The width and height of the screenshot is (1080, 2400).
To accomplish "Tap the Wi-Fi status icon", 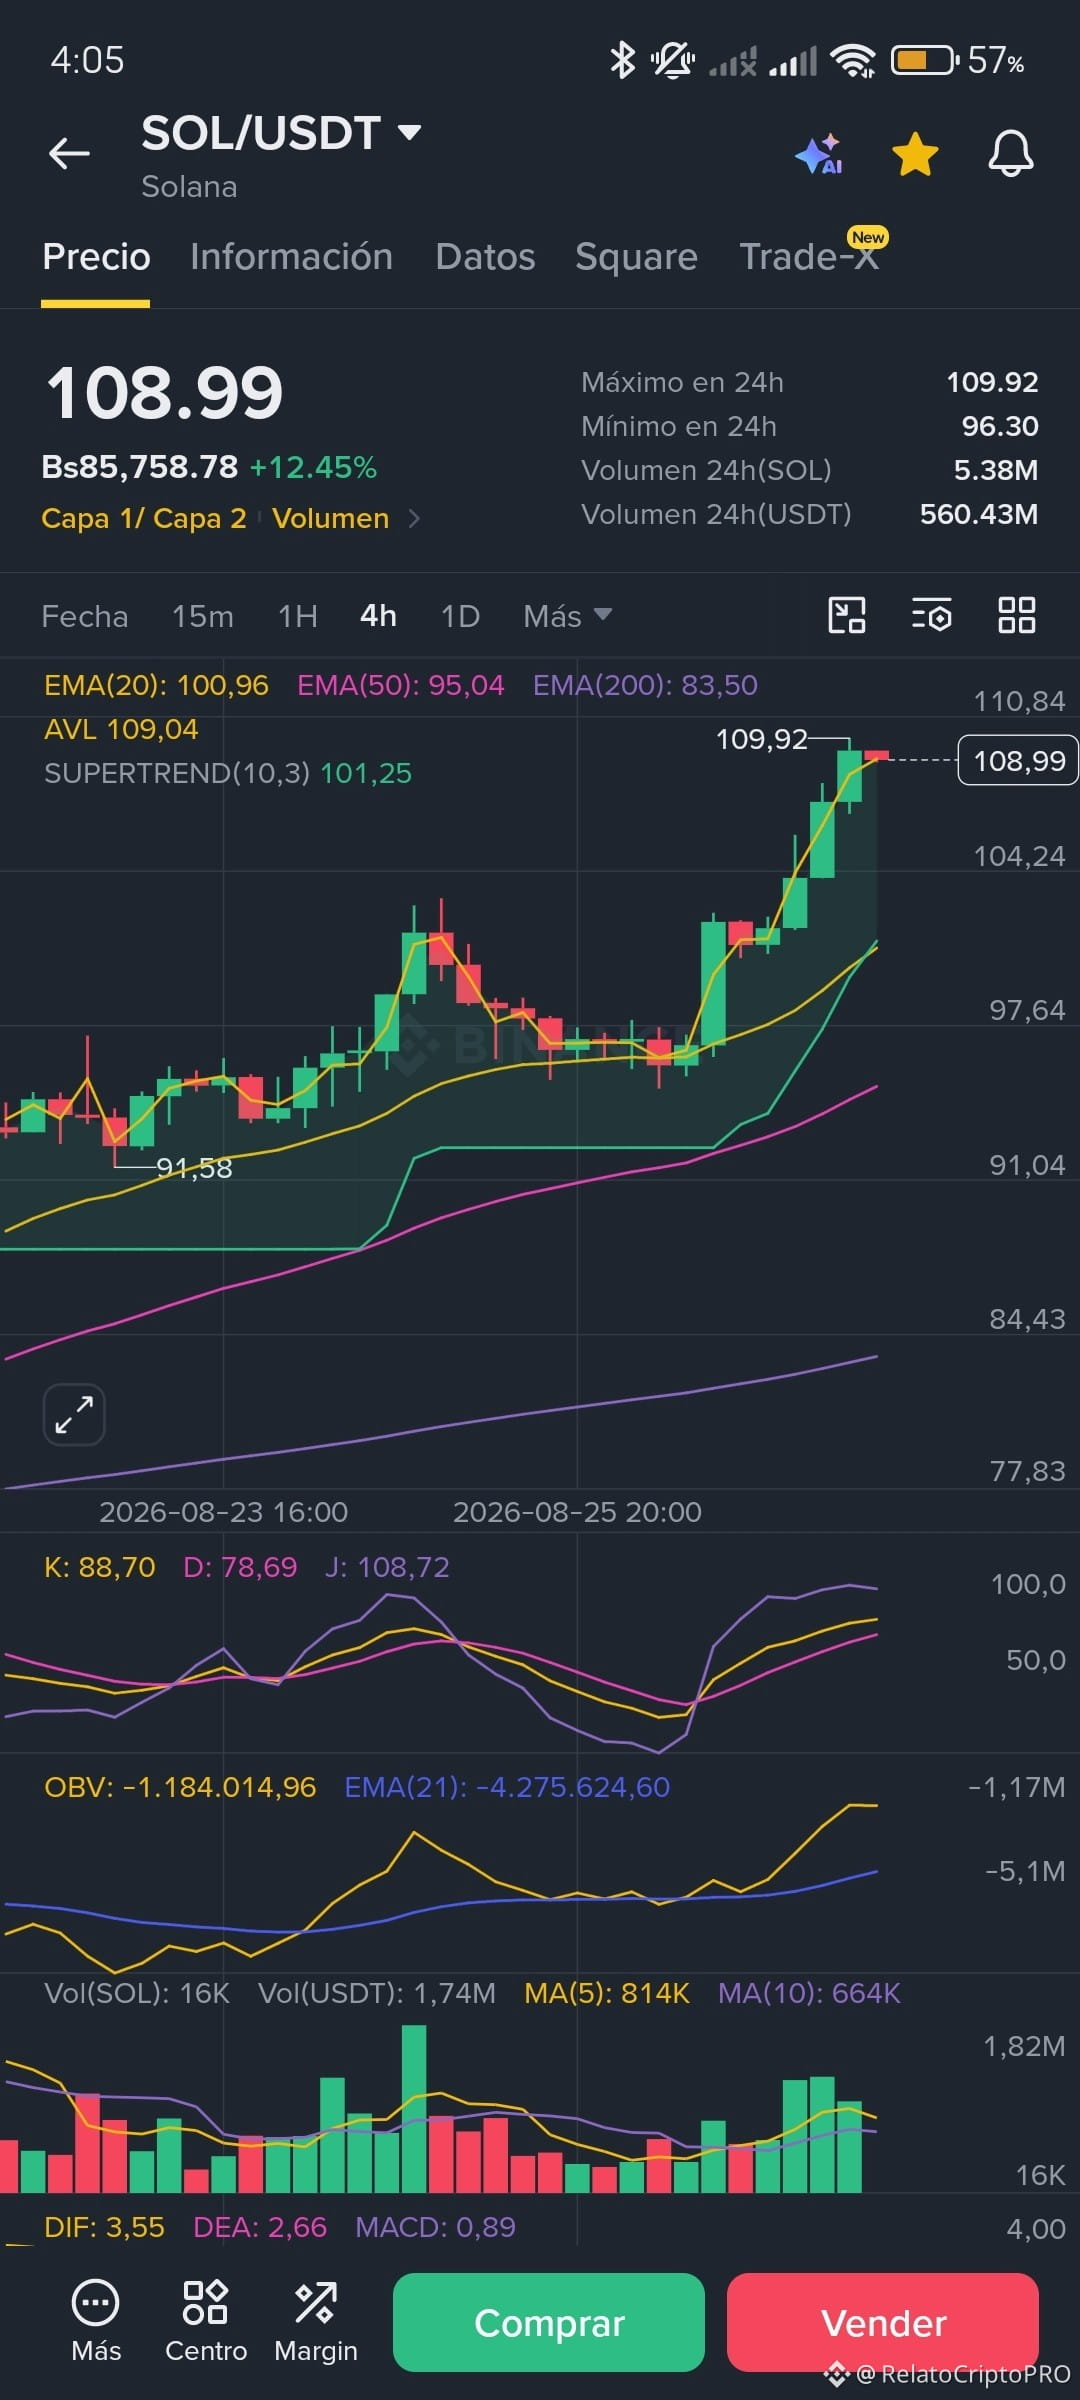I will (x=853, y=61).
